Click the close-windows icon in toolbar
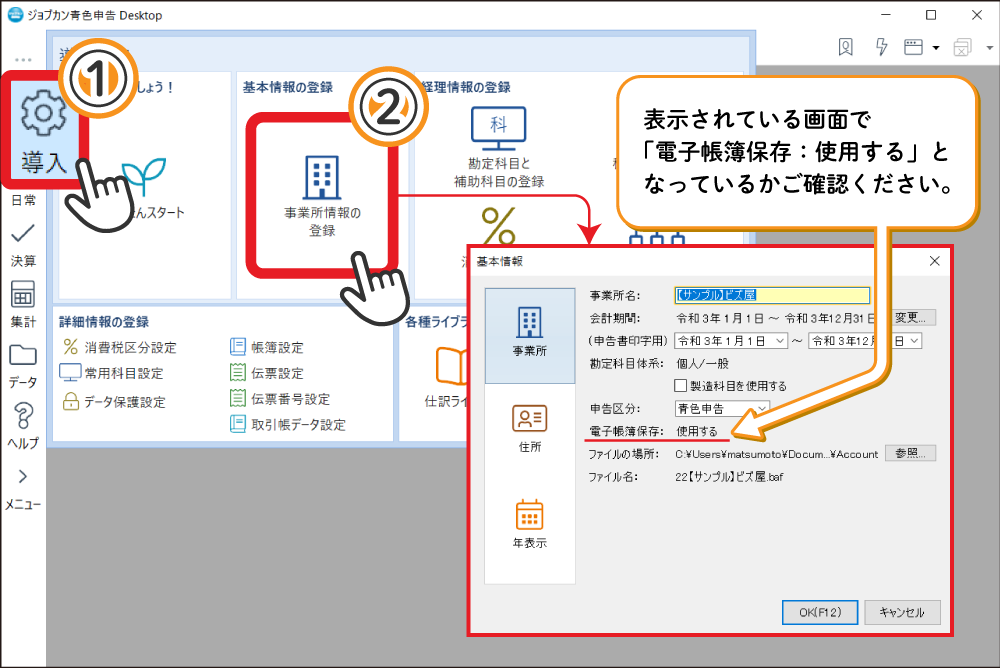 (962, 47)
